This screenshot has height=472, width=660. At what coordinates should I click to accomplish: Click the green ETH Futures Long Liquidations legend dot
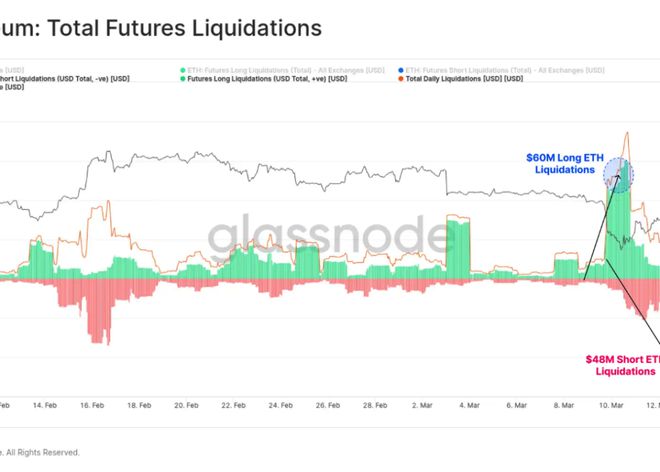point(183,69)
